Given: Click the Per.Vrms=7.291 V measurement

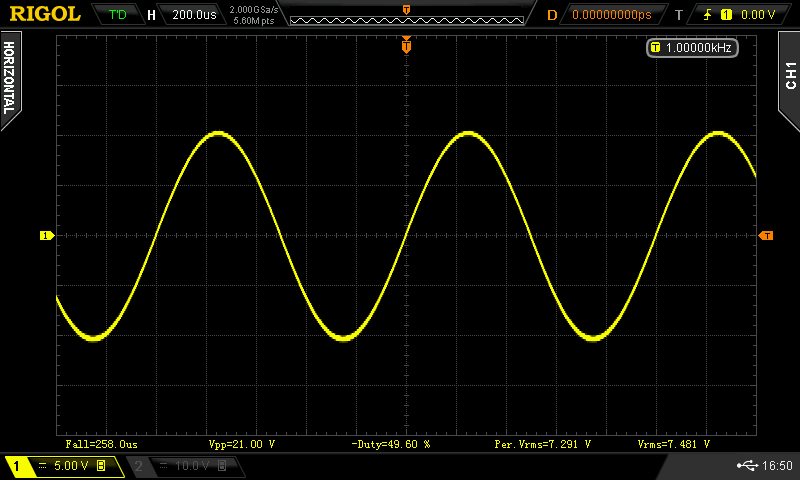Looking at the screenshot, I should (x=543, y=443).
